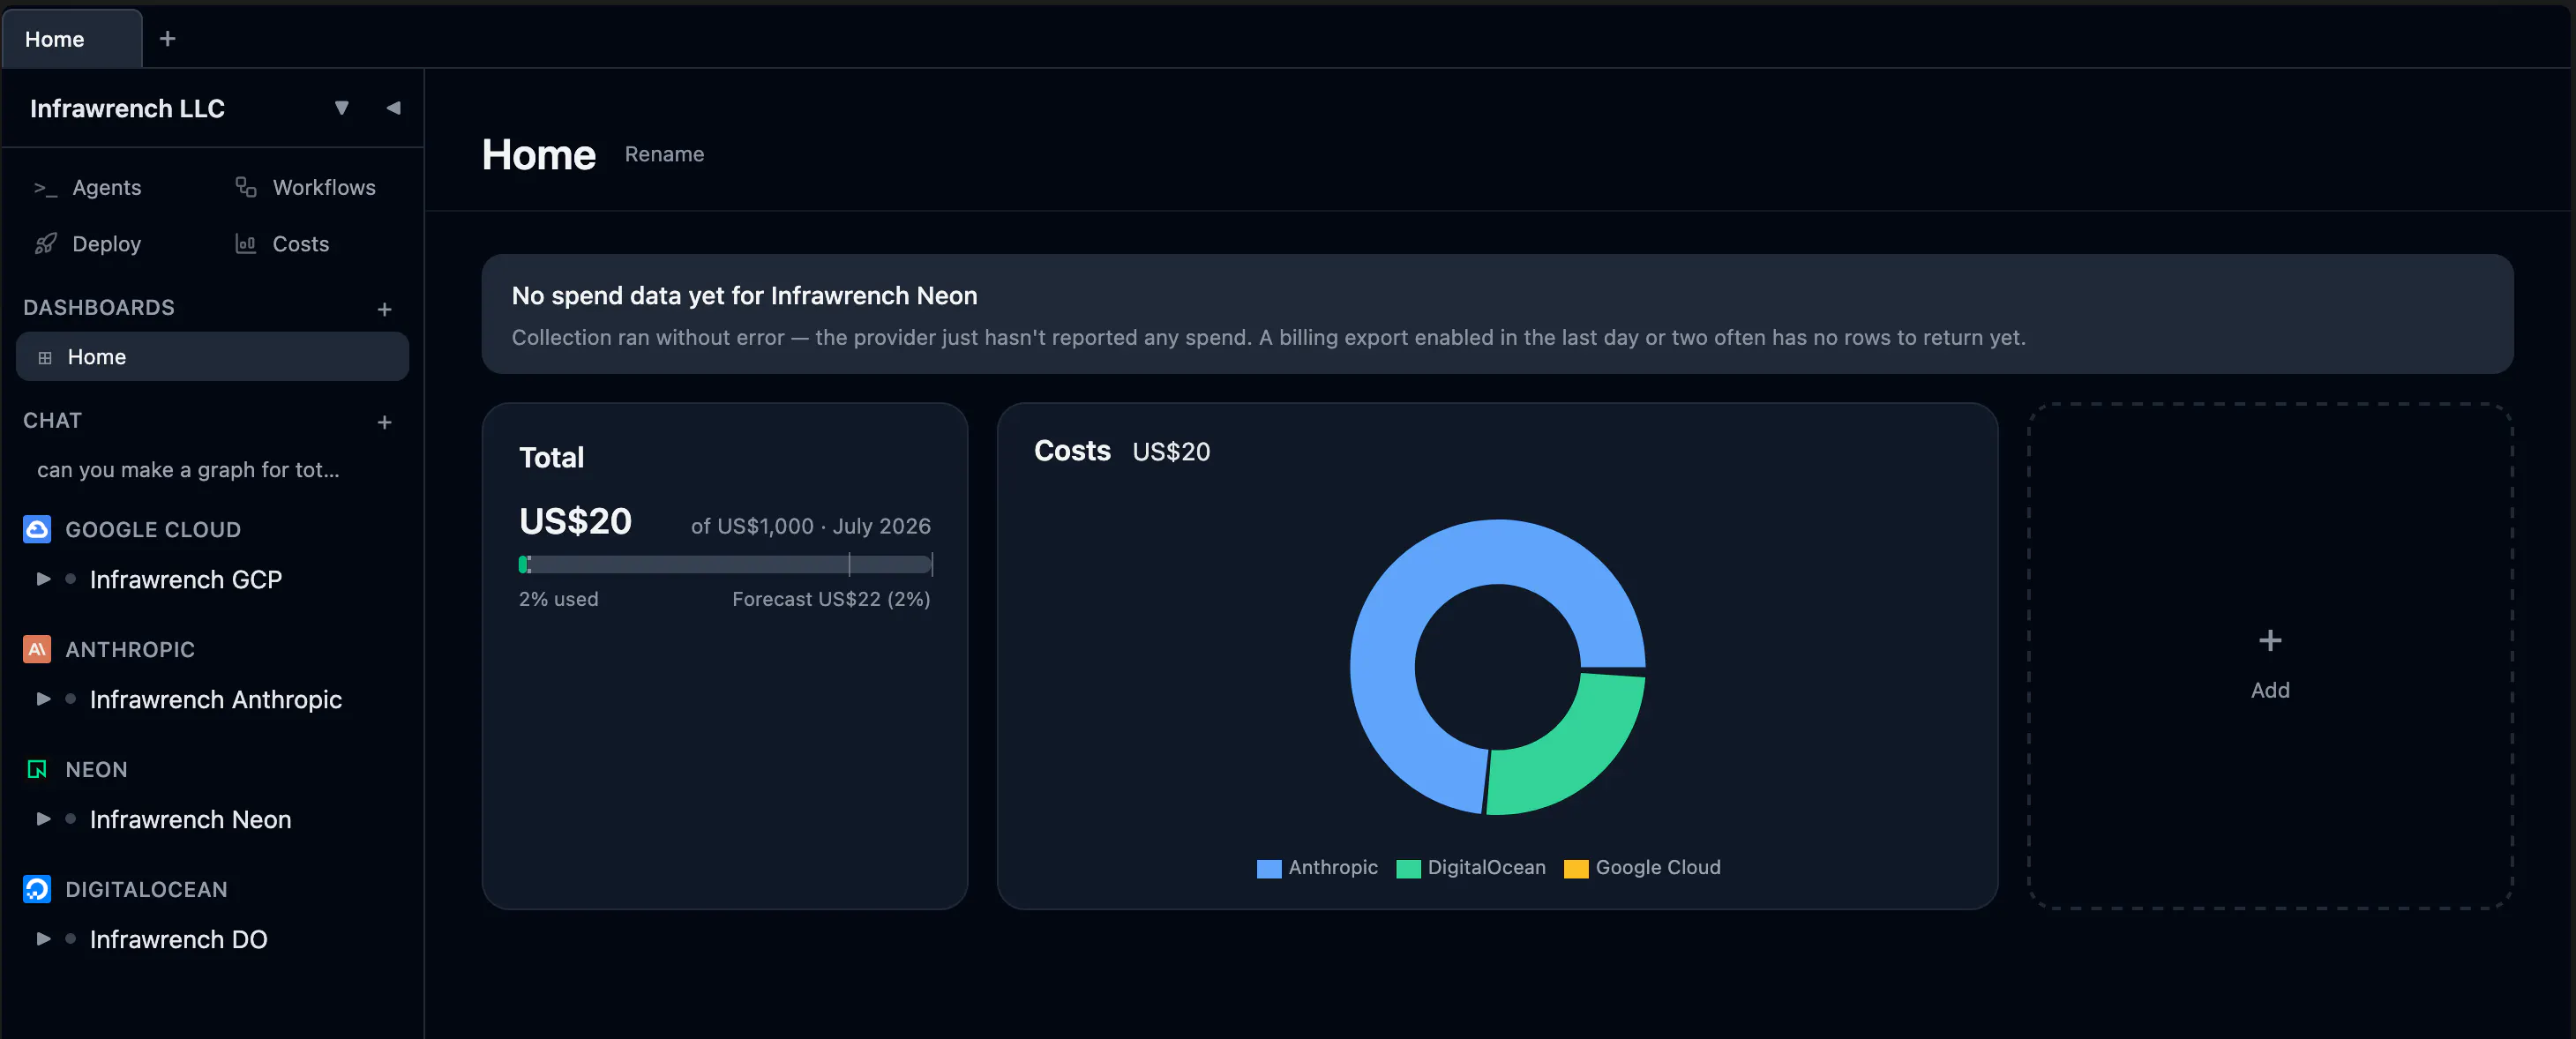The image size is (2576, 1039).
Task: Click the DigitalOcean logo icon
Action: pyautogui.click(x=37, y=889)
